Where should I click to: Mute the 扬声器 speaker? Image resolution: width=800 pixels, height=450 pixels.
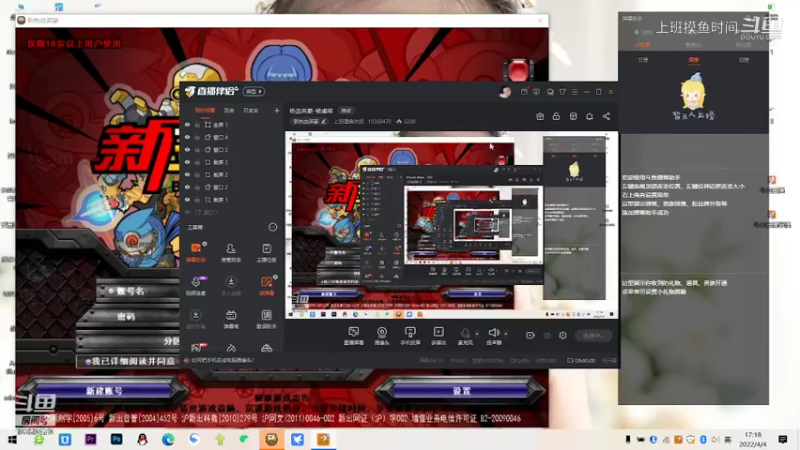click(x=493, y=336)
